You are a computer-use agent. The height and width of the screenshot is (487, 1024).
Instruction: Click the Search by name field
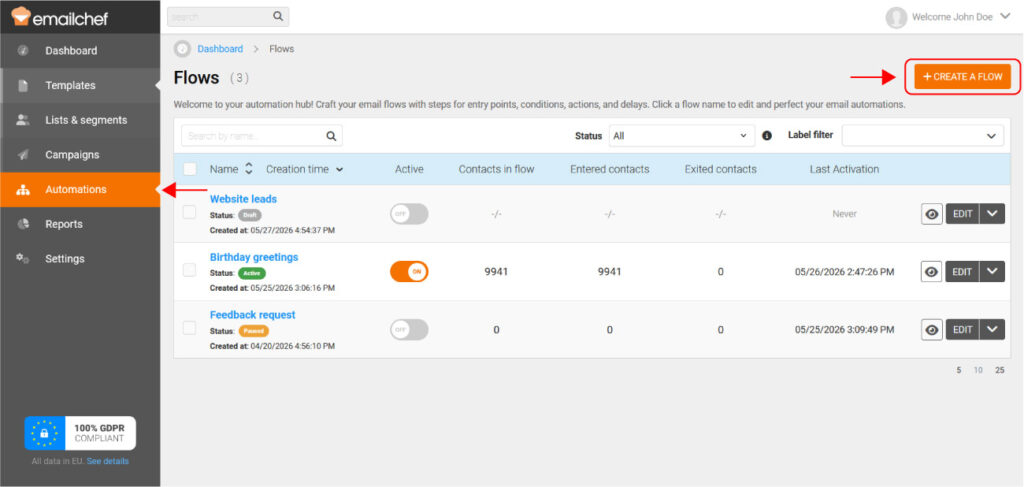point(261,136)
